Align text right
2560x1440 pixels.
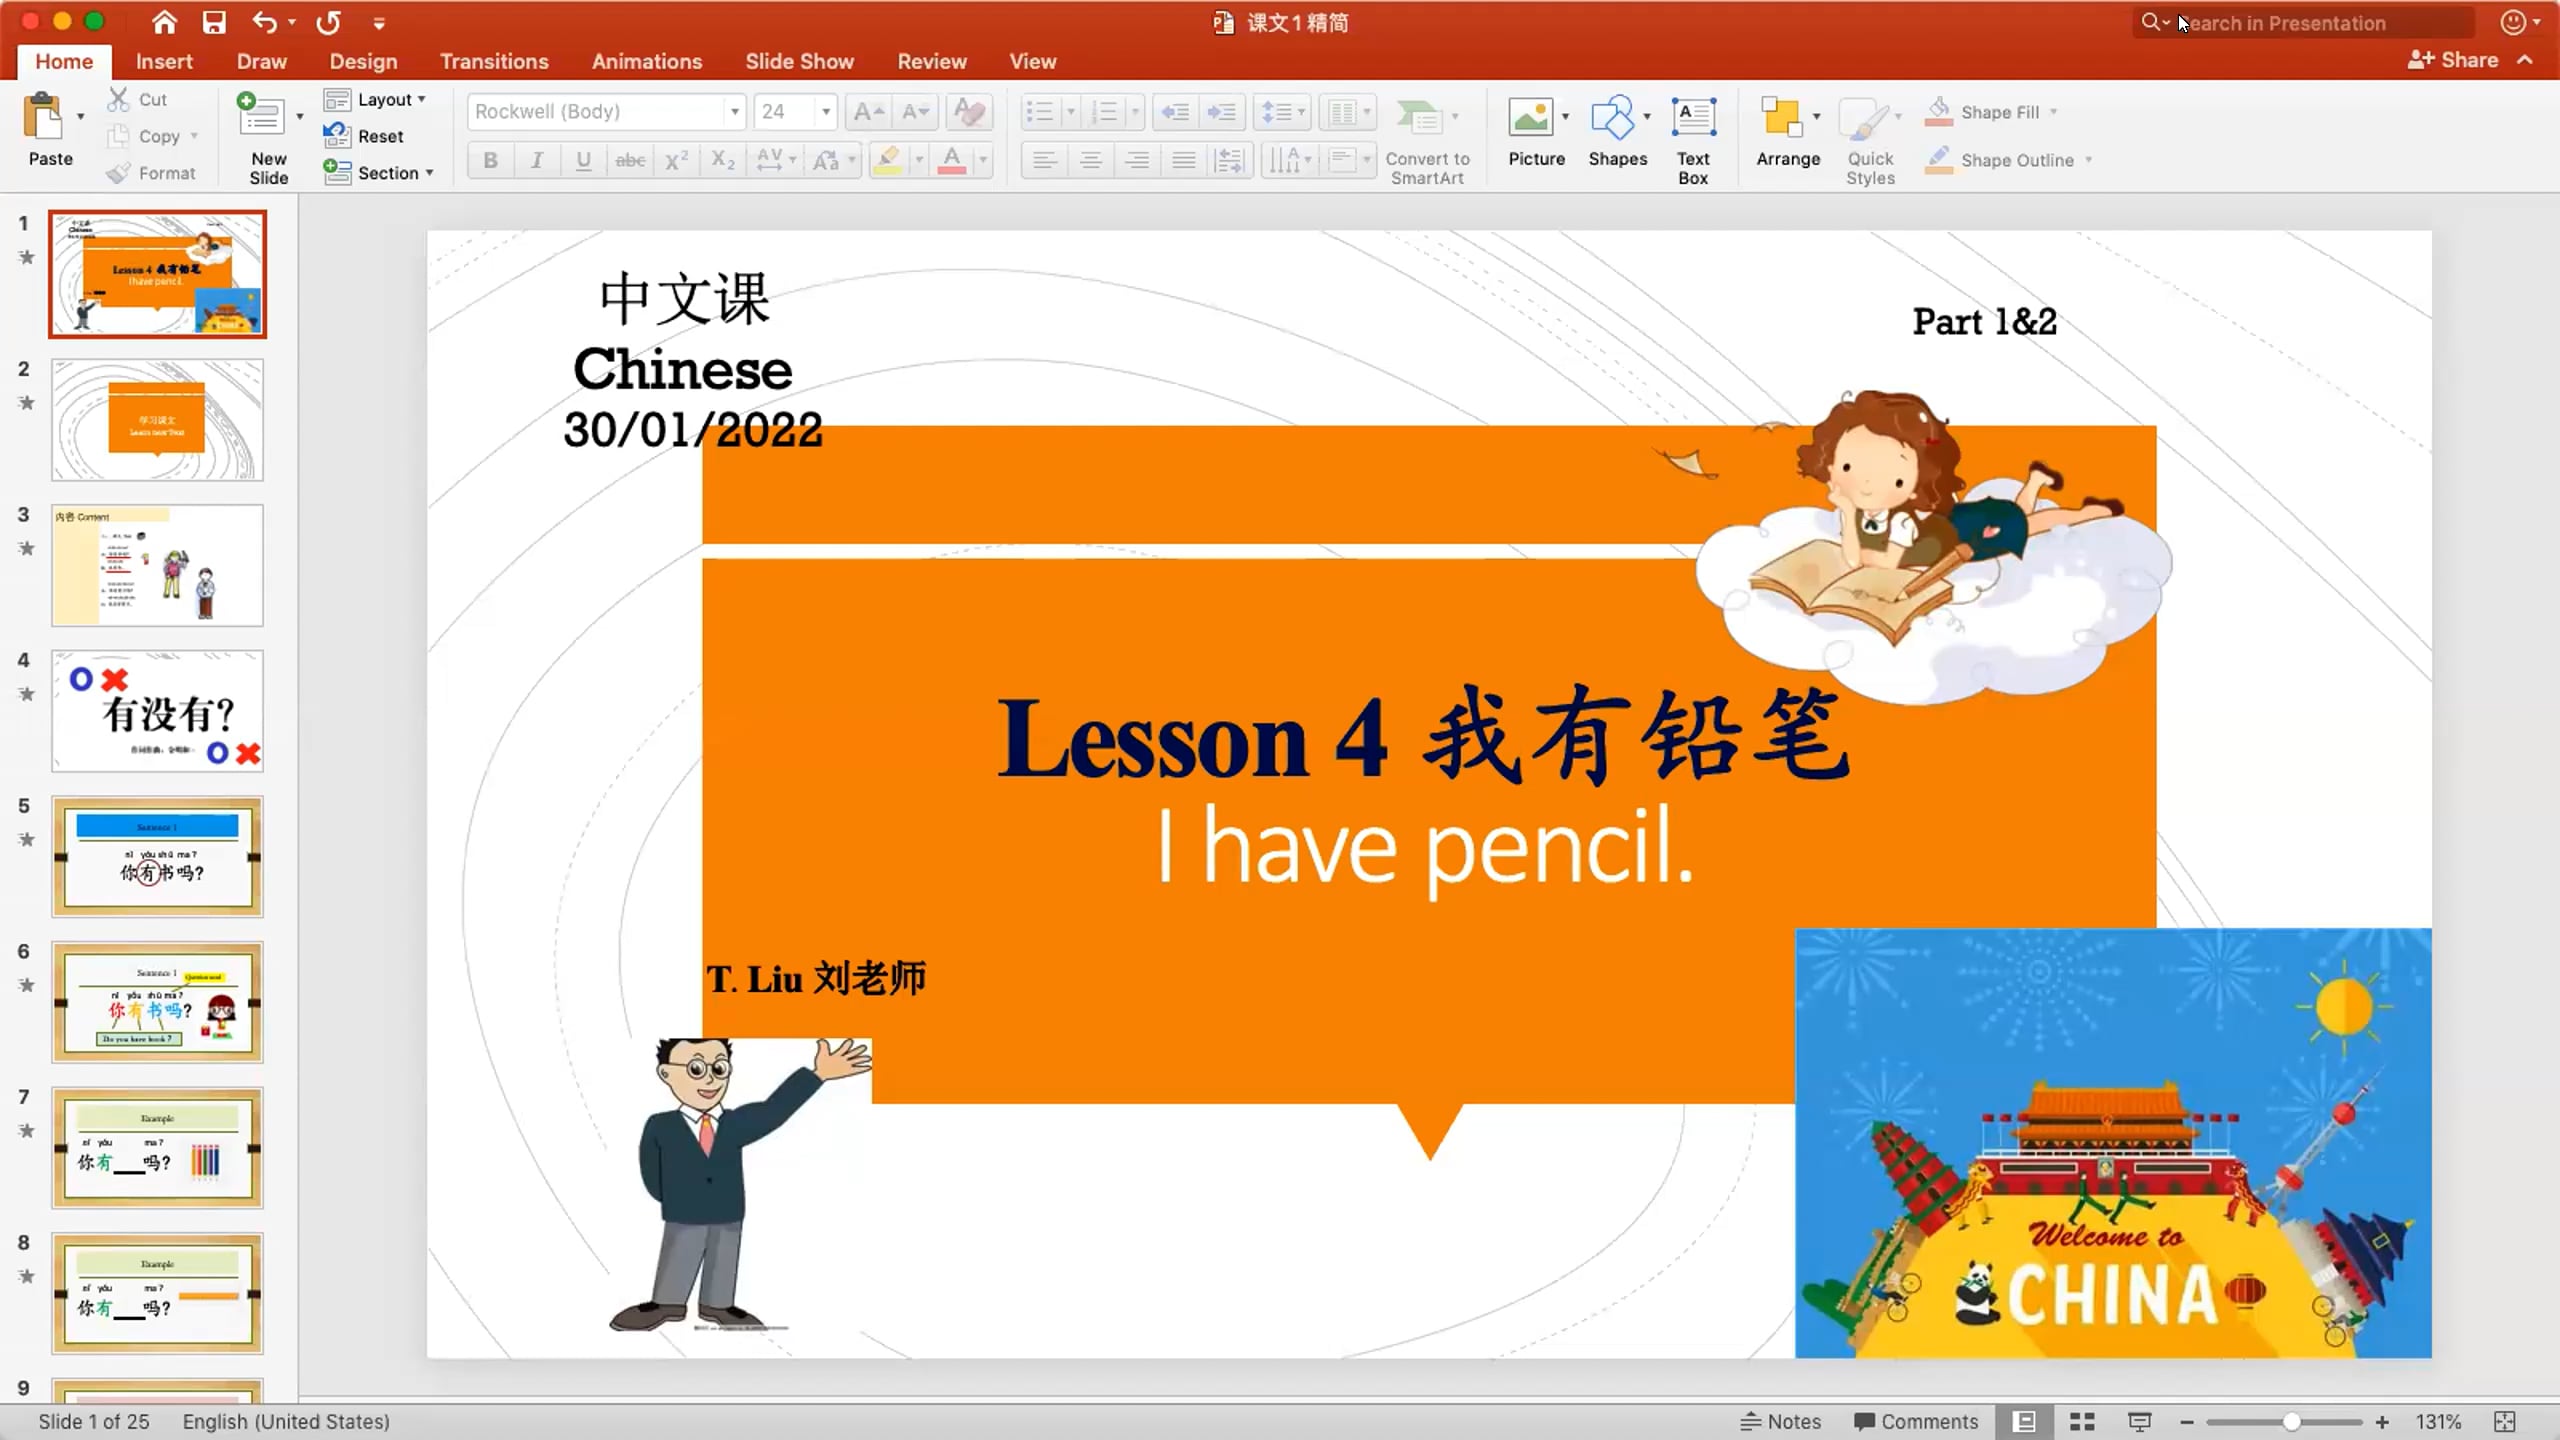[1137, 160]
